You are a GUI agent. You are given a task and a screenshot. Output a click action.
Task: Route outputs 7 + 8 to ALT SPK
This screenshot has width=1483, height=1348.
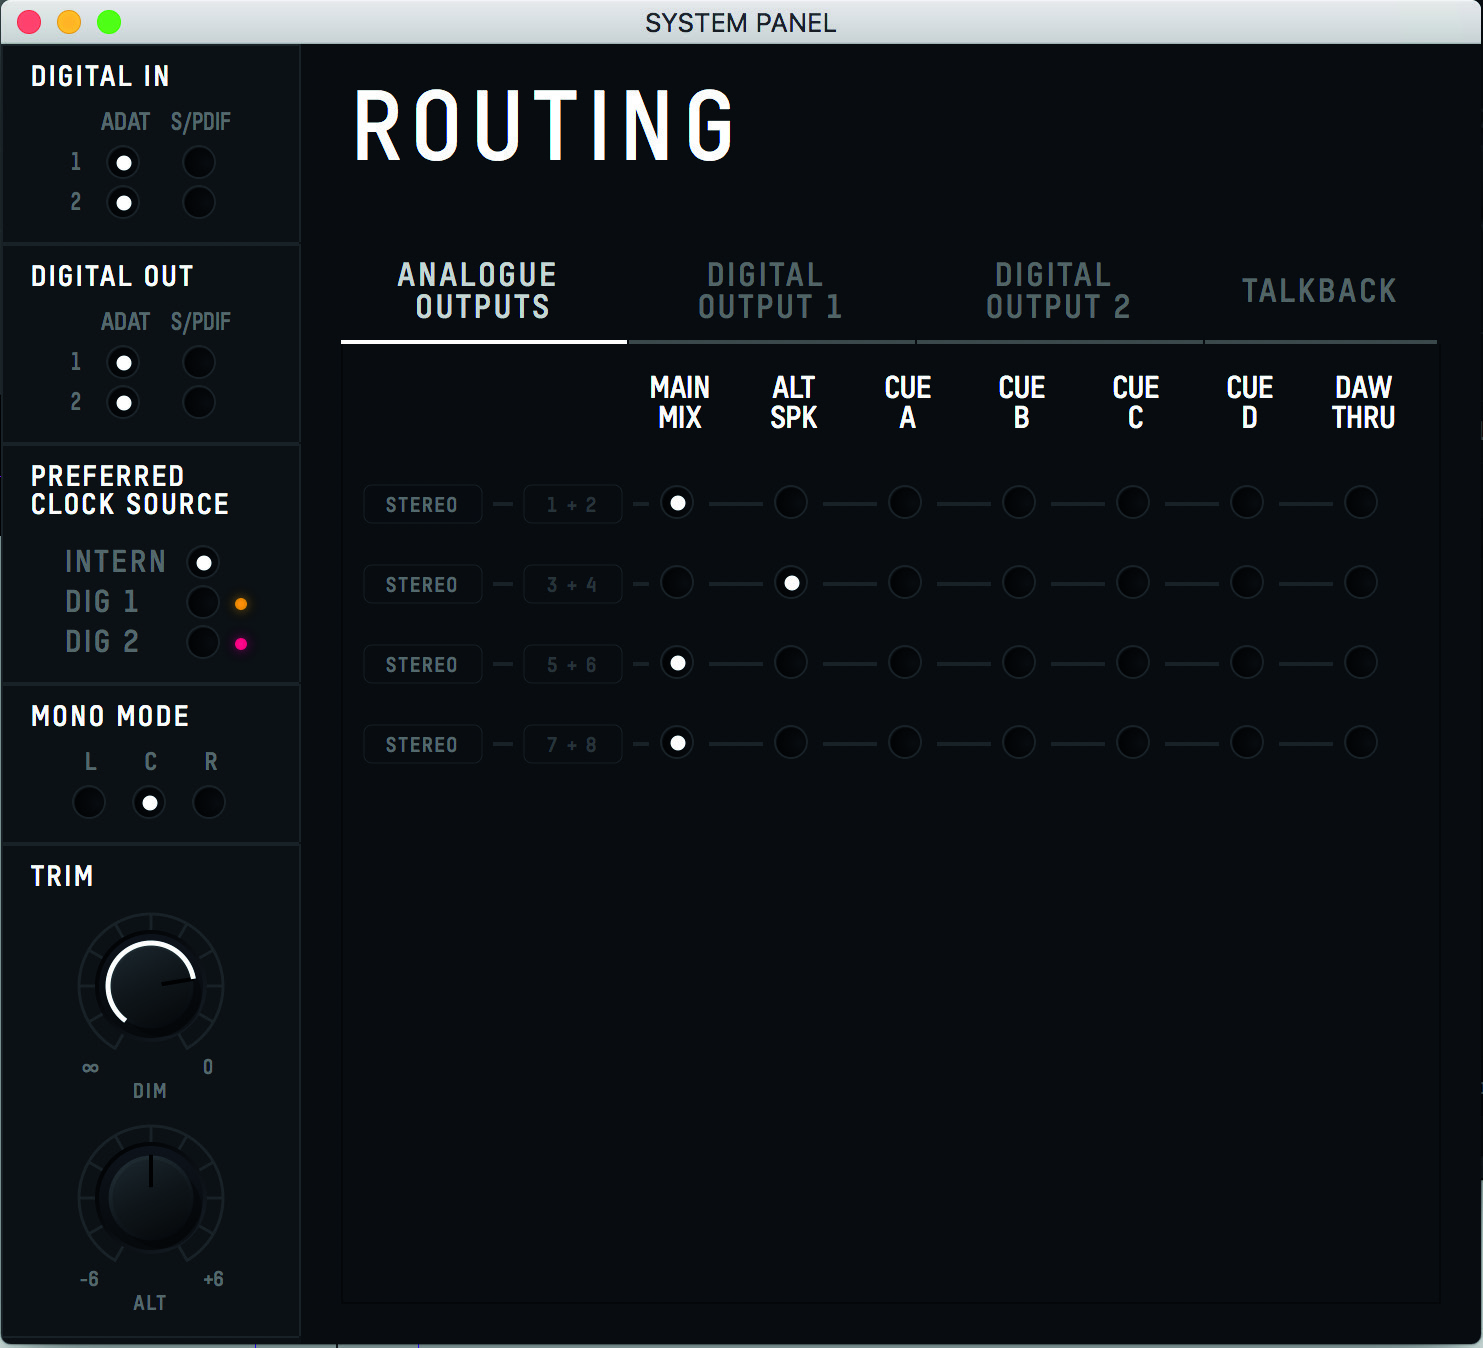click(x=791, y=742)
